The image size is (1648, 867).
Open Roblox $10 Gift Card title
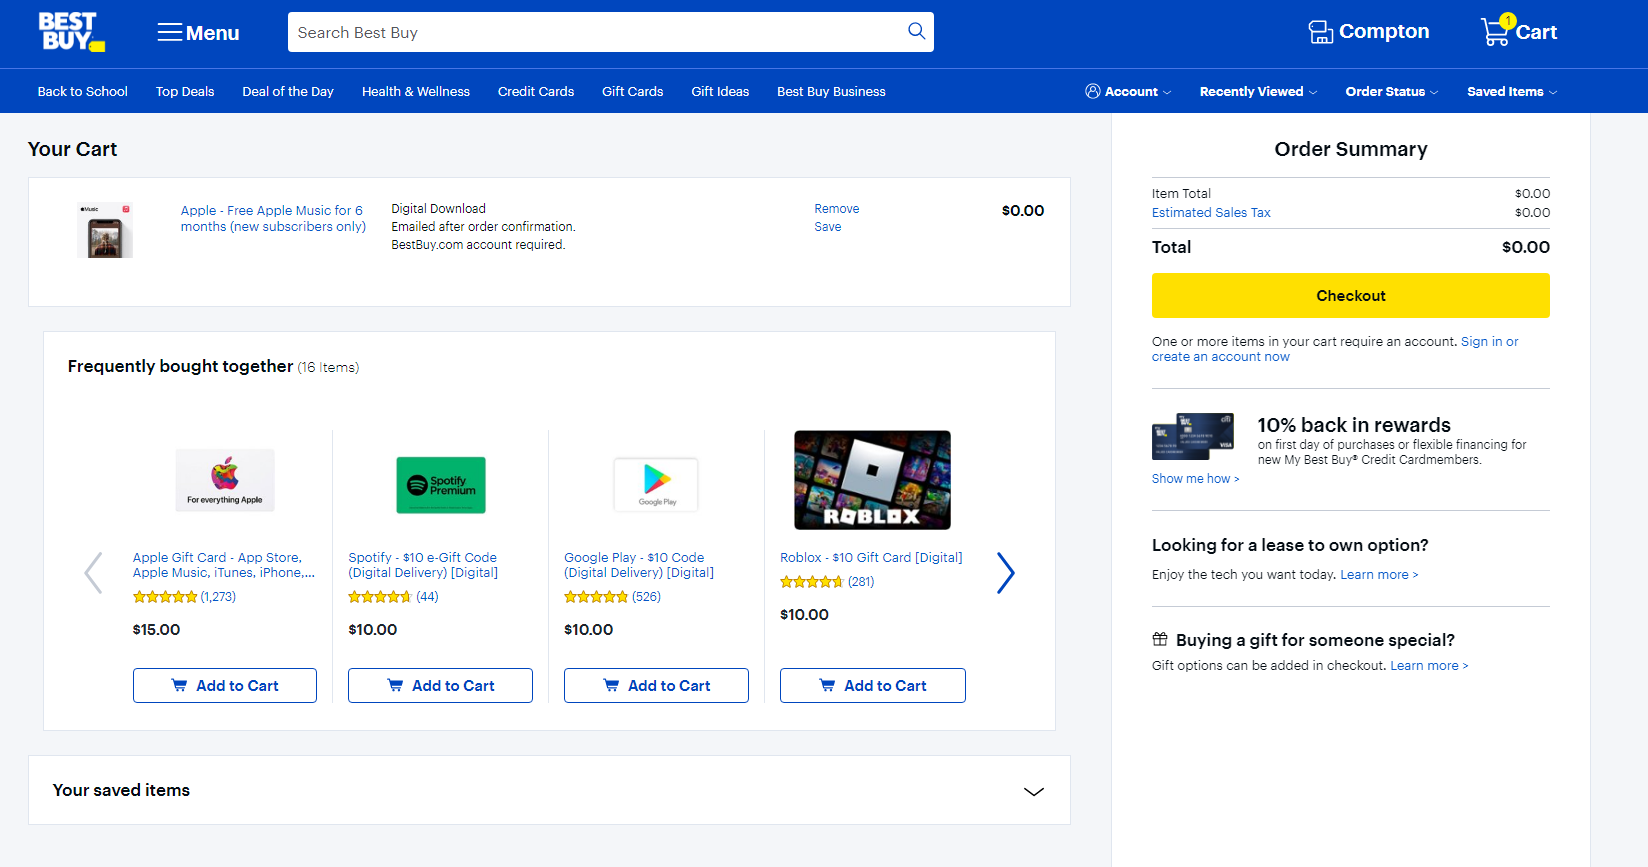click(871, 558)
